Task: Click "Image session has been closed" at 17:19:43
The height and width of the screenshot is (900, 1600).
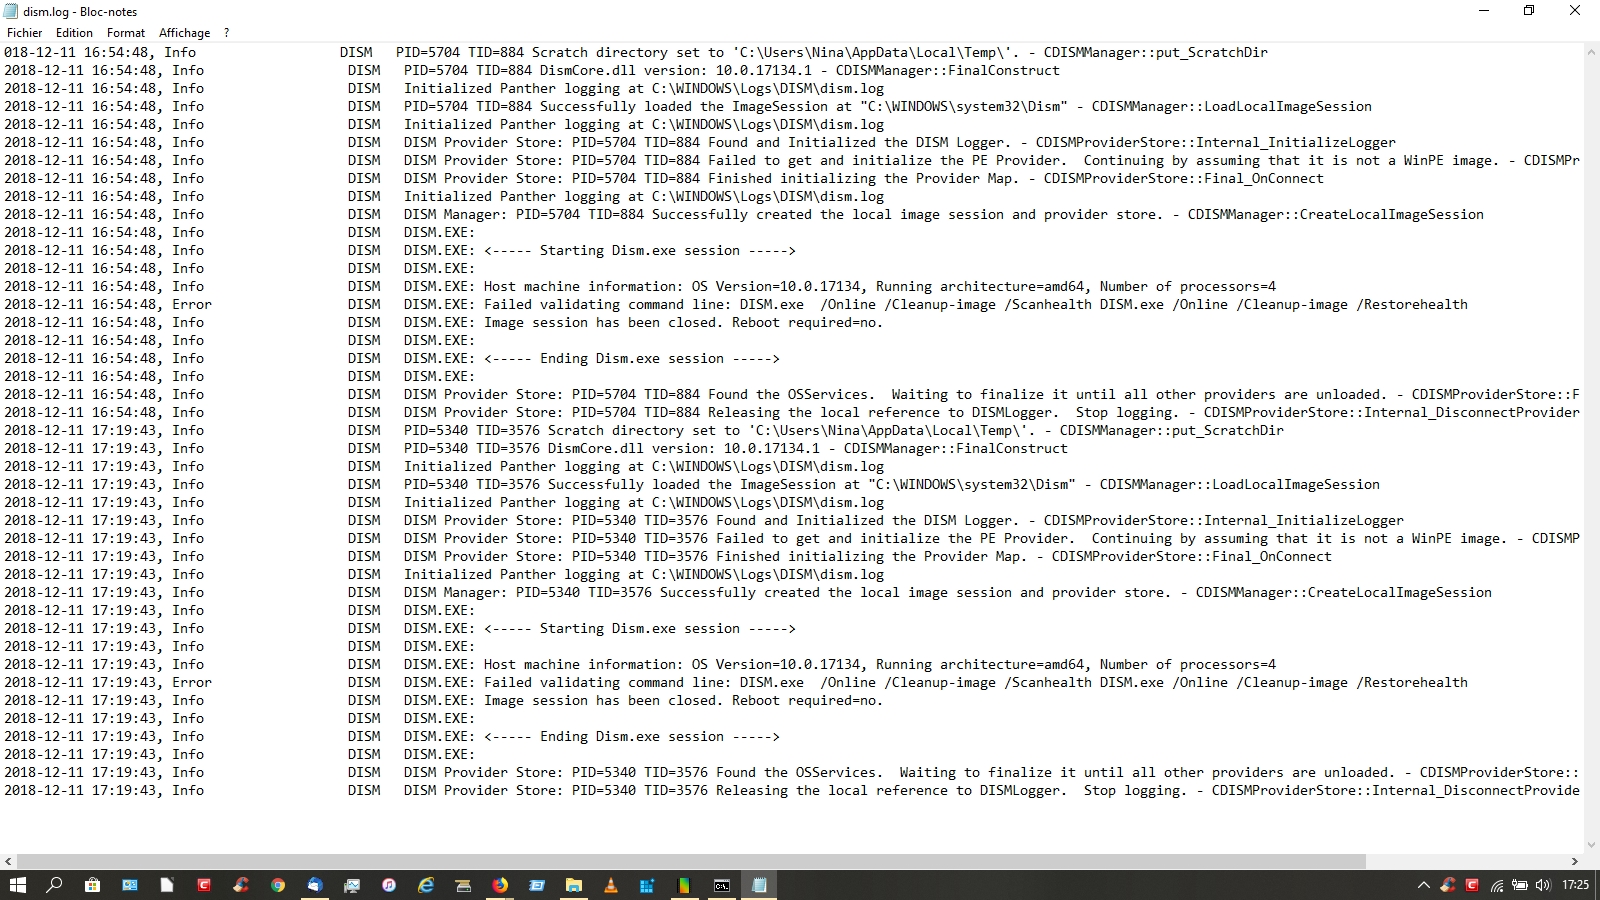Action: coord(600,700)
